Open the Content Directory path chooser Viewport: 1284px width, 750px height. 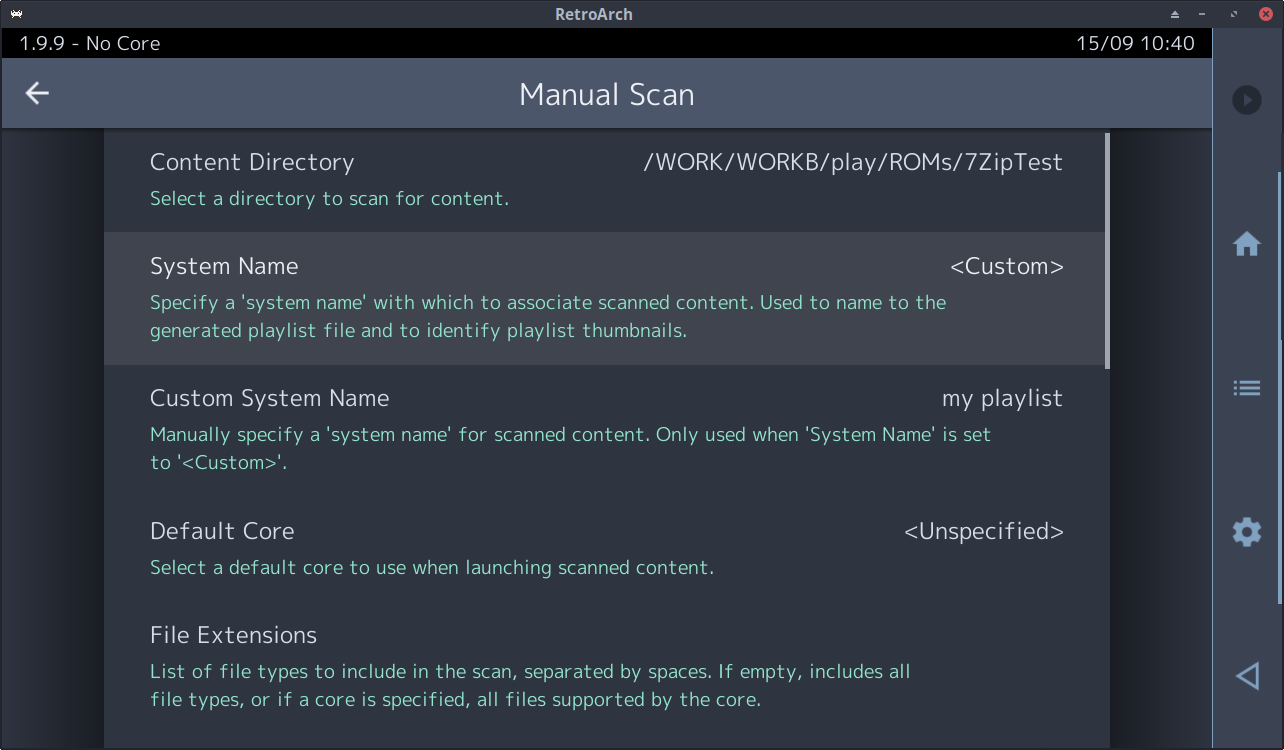[853, 161]
